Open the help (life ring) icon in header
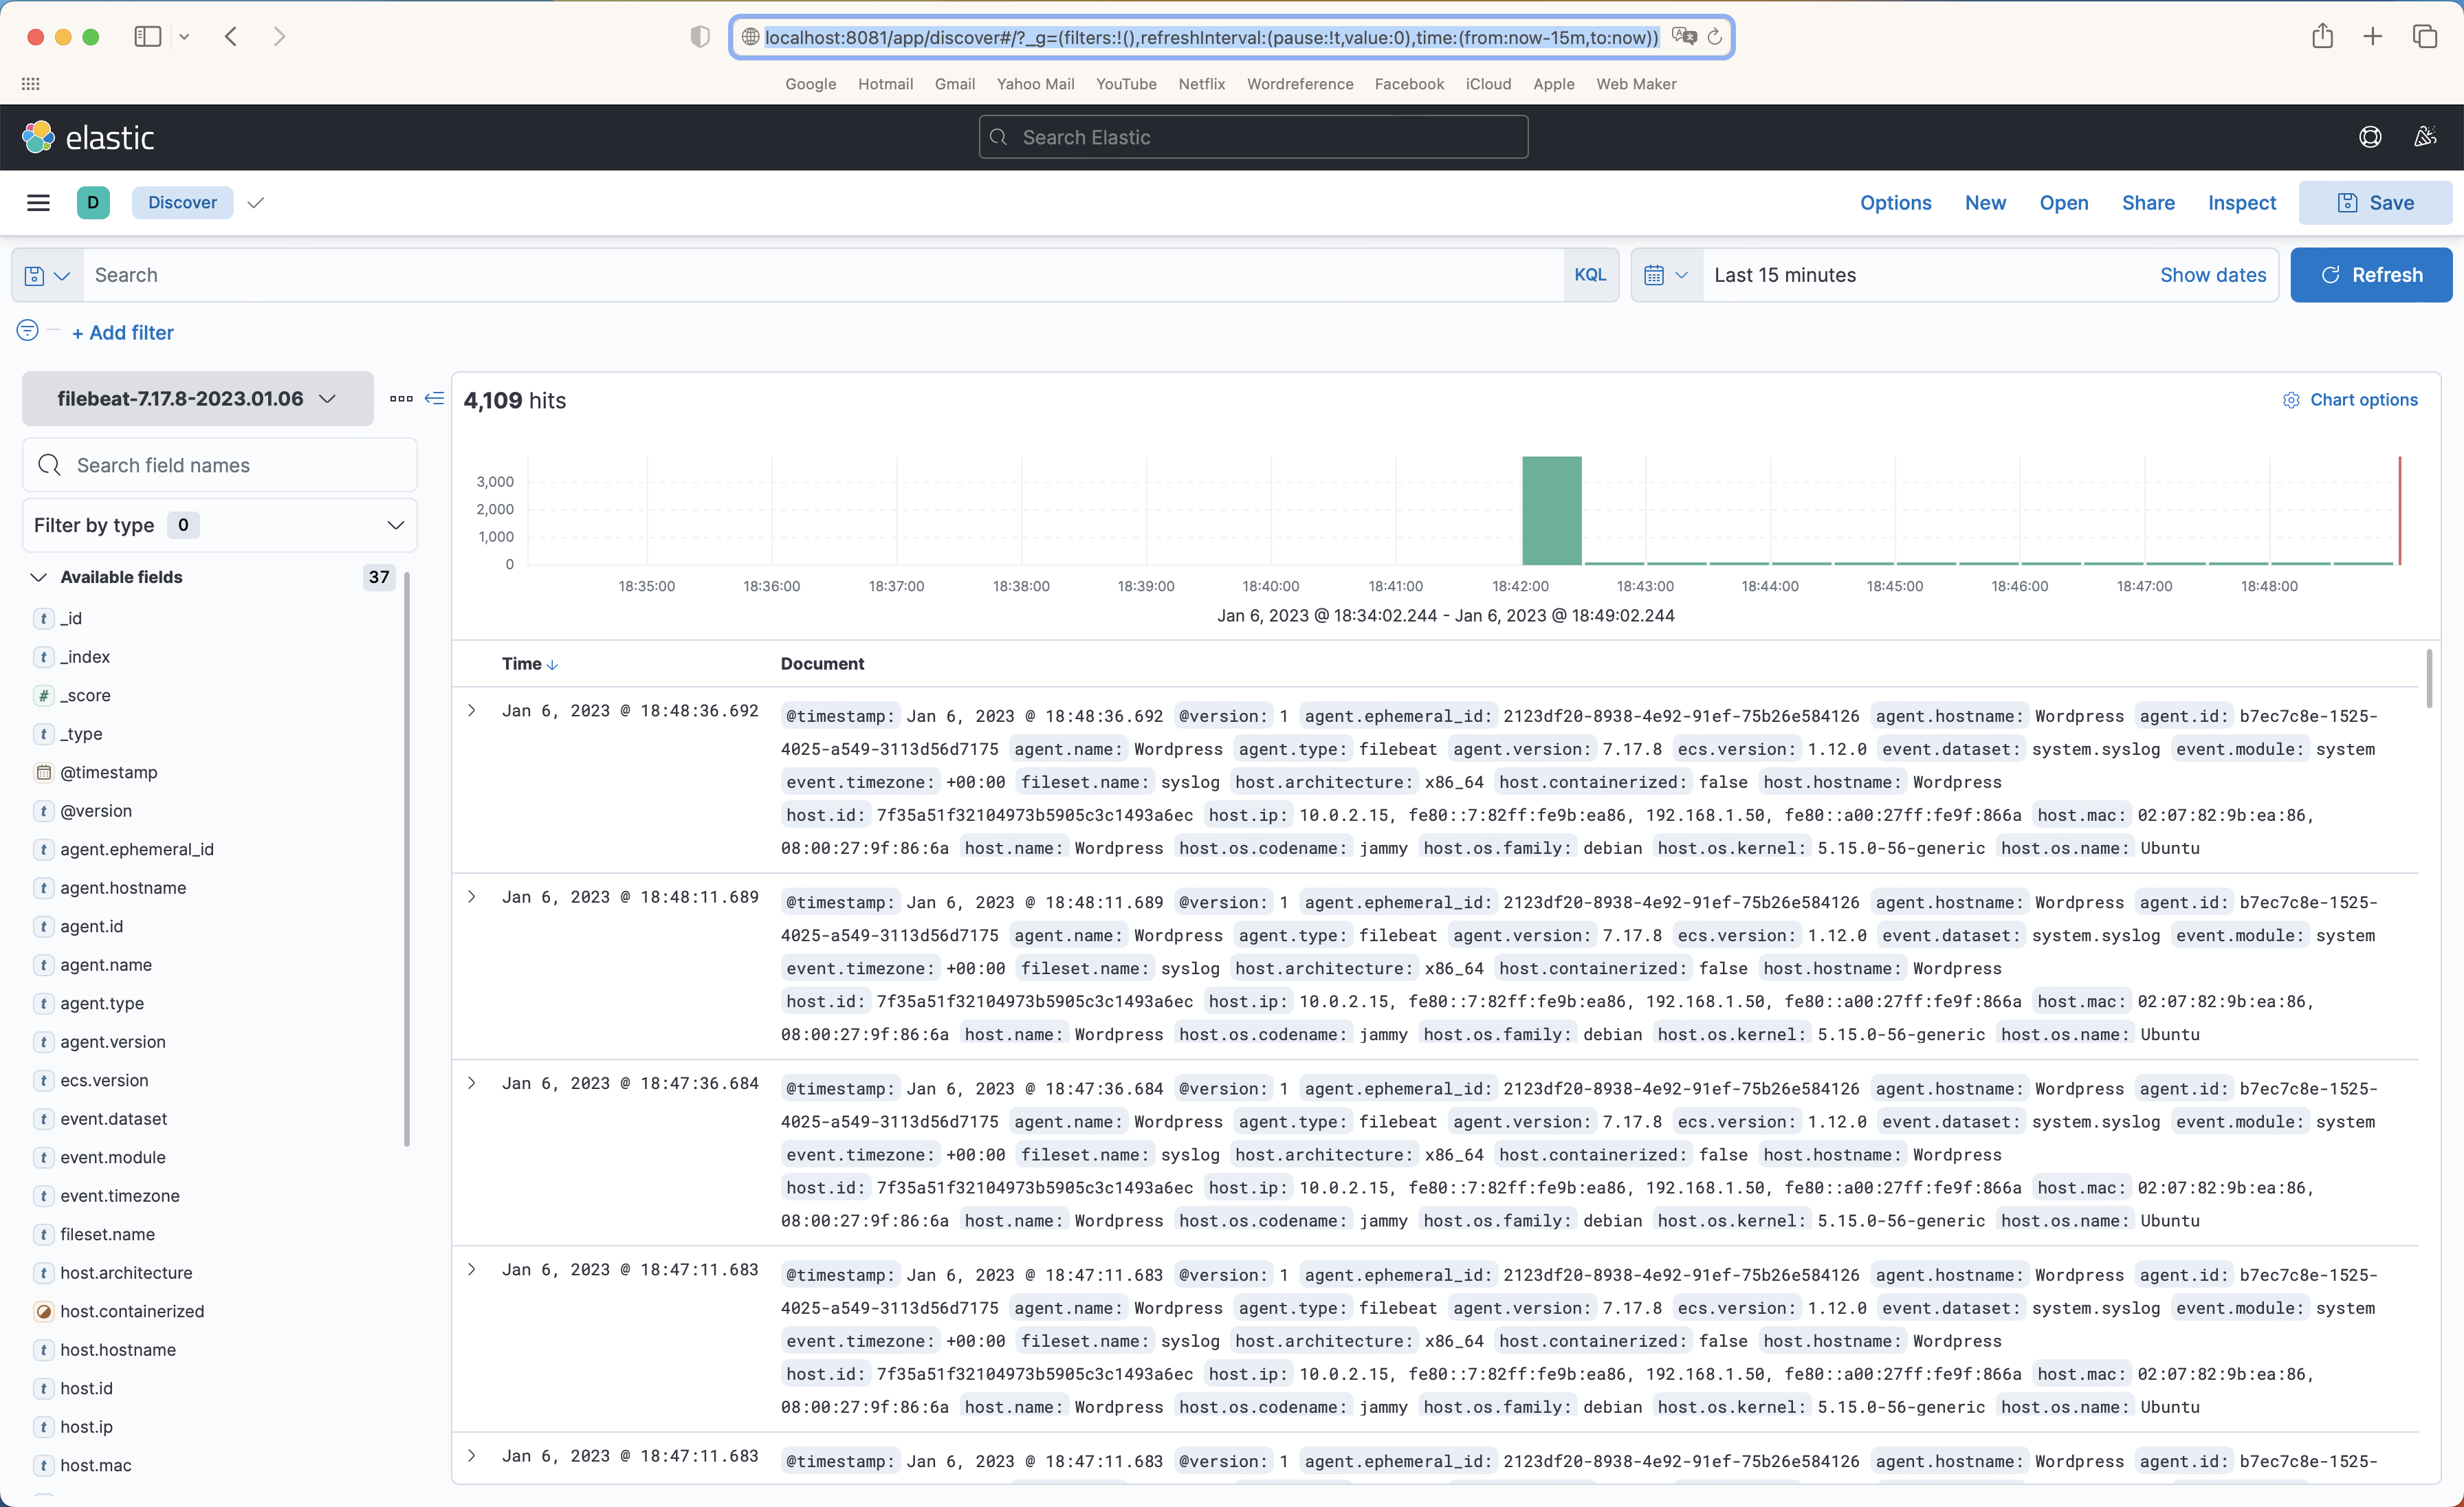This screenshot has width=2464, height=1507. pyautogui.click(x=2370, y=137)
